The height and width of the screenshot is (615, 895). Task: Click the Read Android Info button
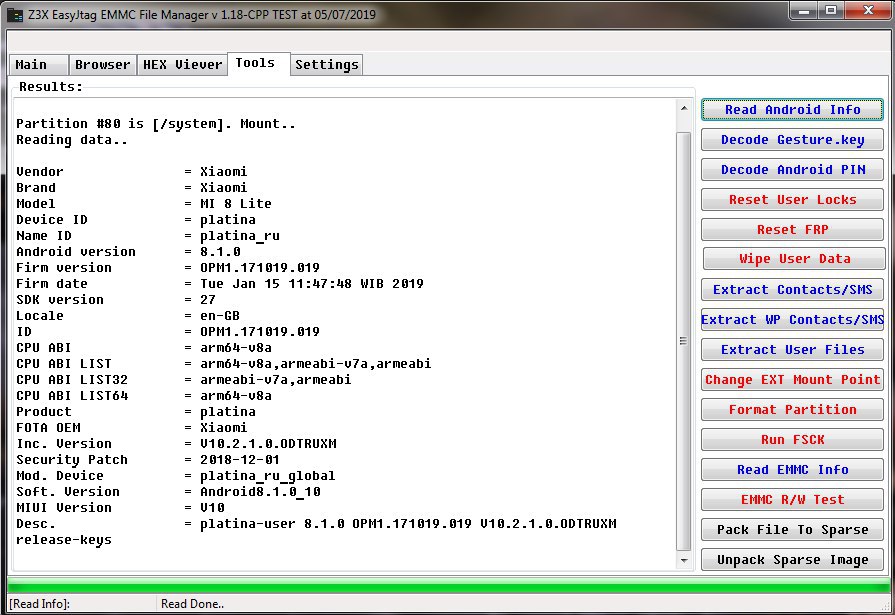pyautogui.click(x=792, y=110)
